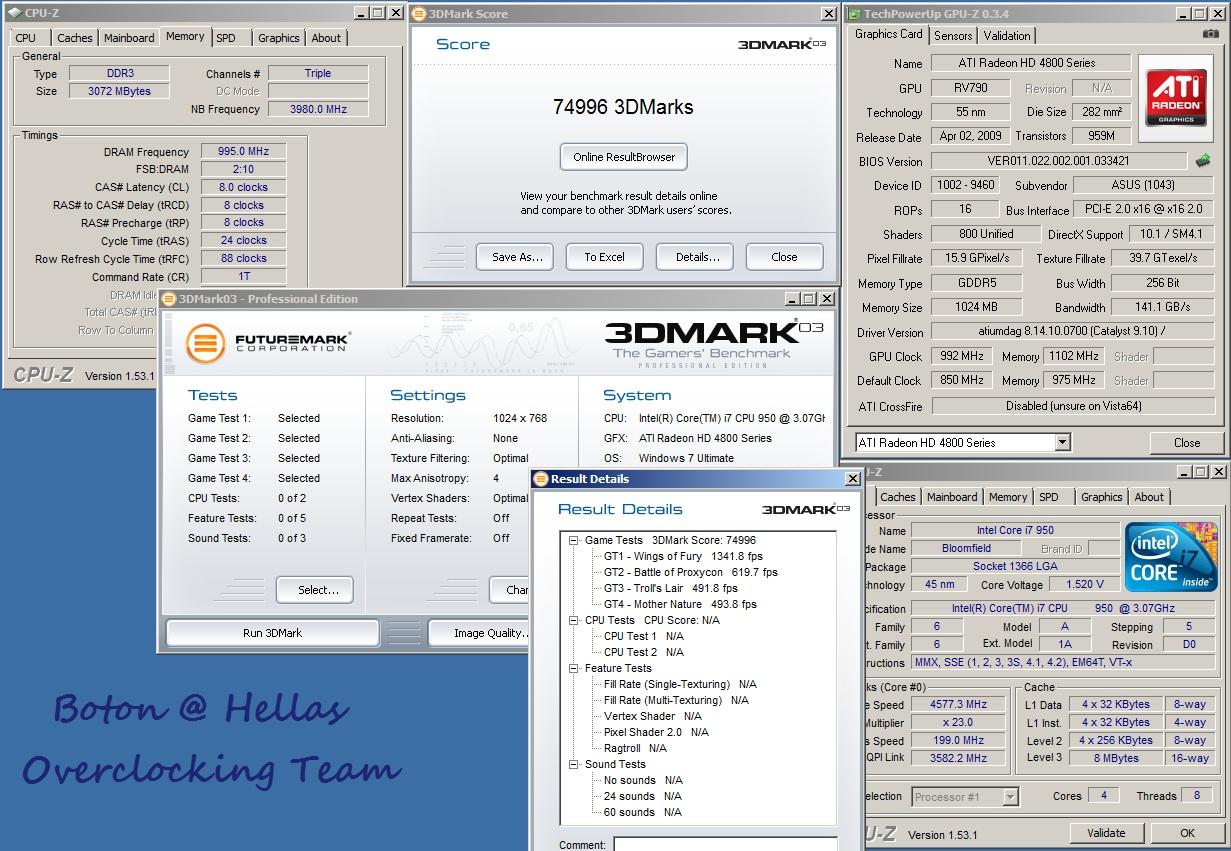Close 3DMark Score window via title bar X
Image resolution: width=1231 pixels, height=851 pixels.
coord(828,14)
